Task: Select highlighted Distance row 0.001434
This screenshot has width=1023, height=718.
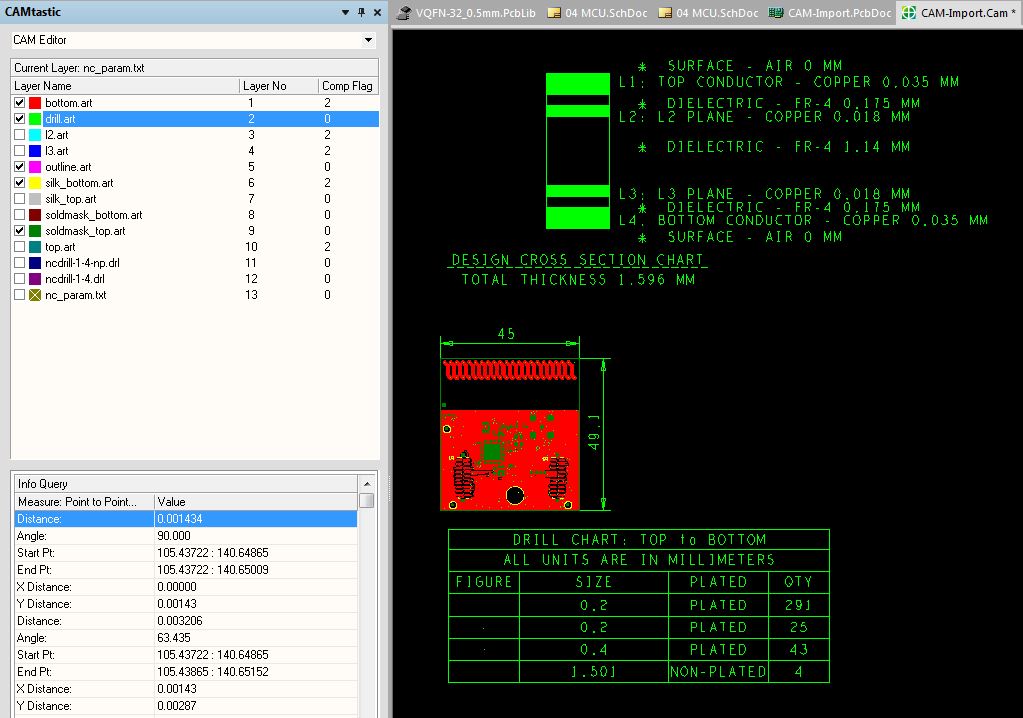Action: pos(186,519)
